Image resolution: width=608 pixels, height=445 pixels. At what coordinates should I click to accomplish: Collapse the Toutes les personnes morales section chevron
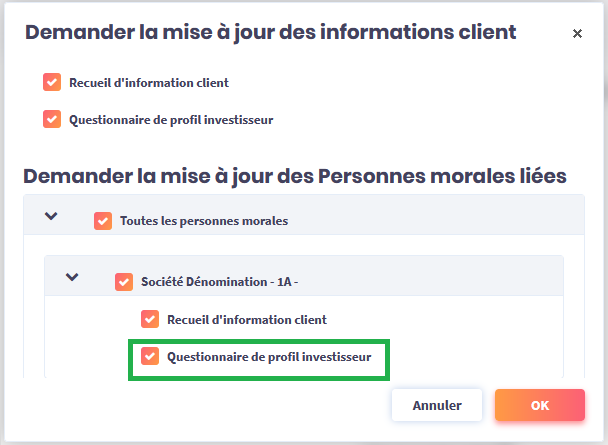(x=52, y=216)
